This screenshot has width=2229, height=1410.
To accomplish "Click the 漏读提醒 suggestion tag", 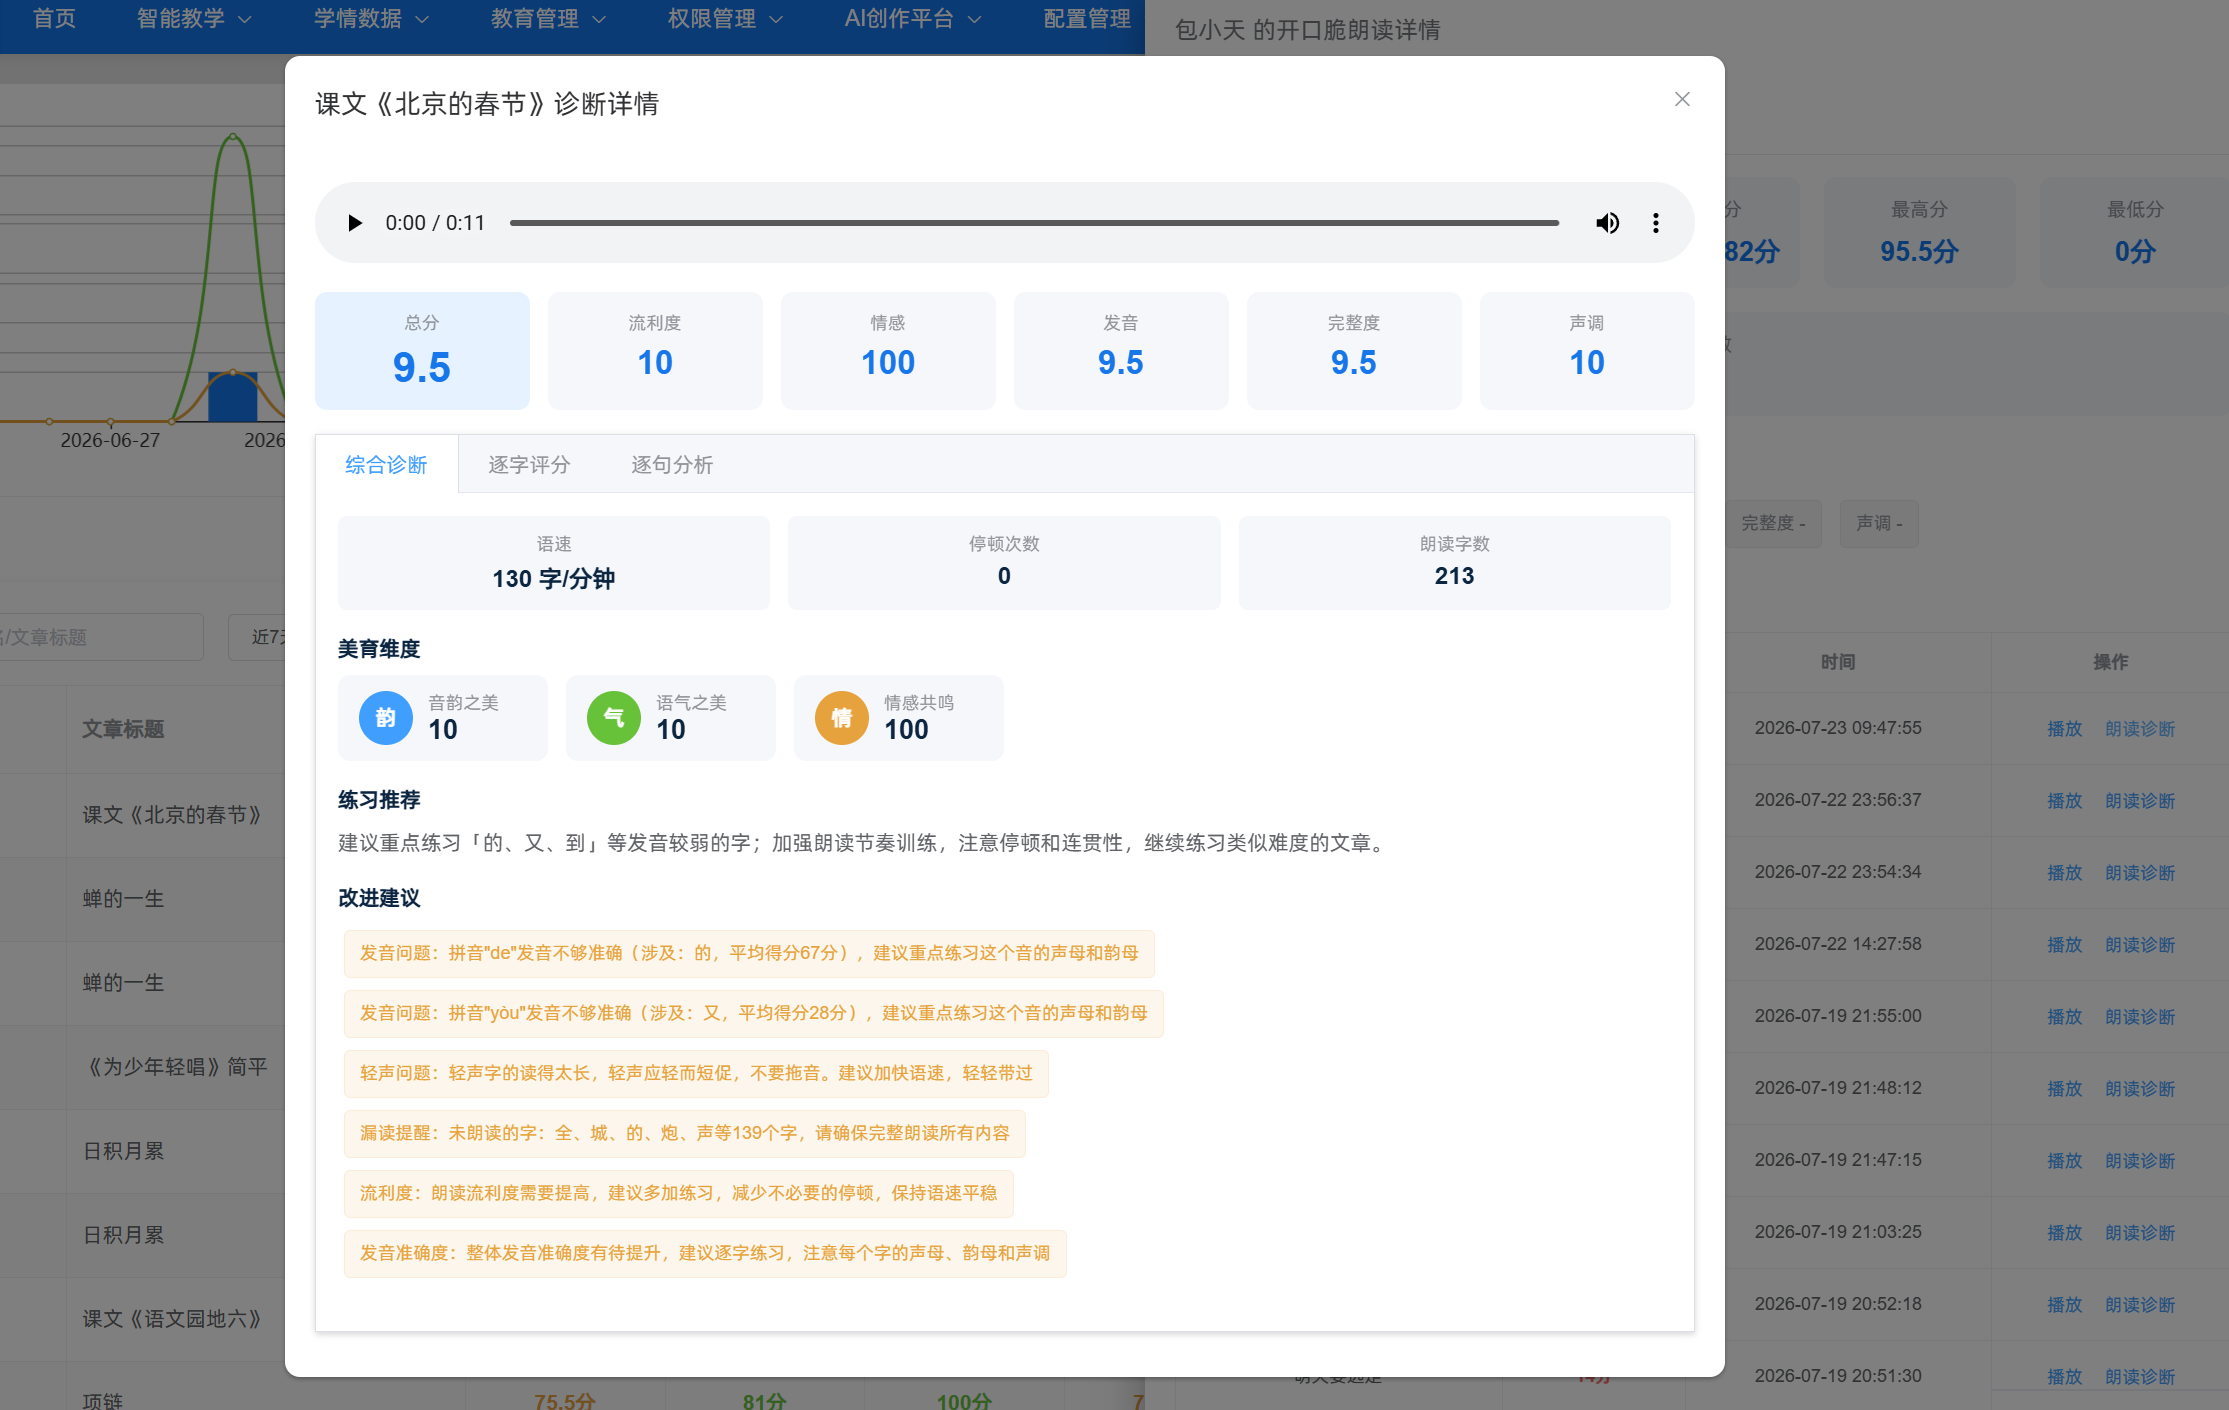I will [685, 1134].
